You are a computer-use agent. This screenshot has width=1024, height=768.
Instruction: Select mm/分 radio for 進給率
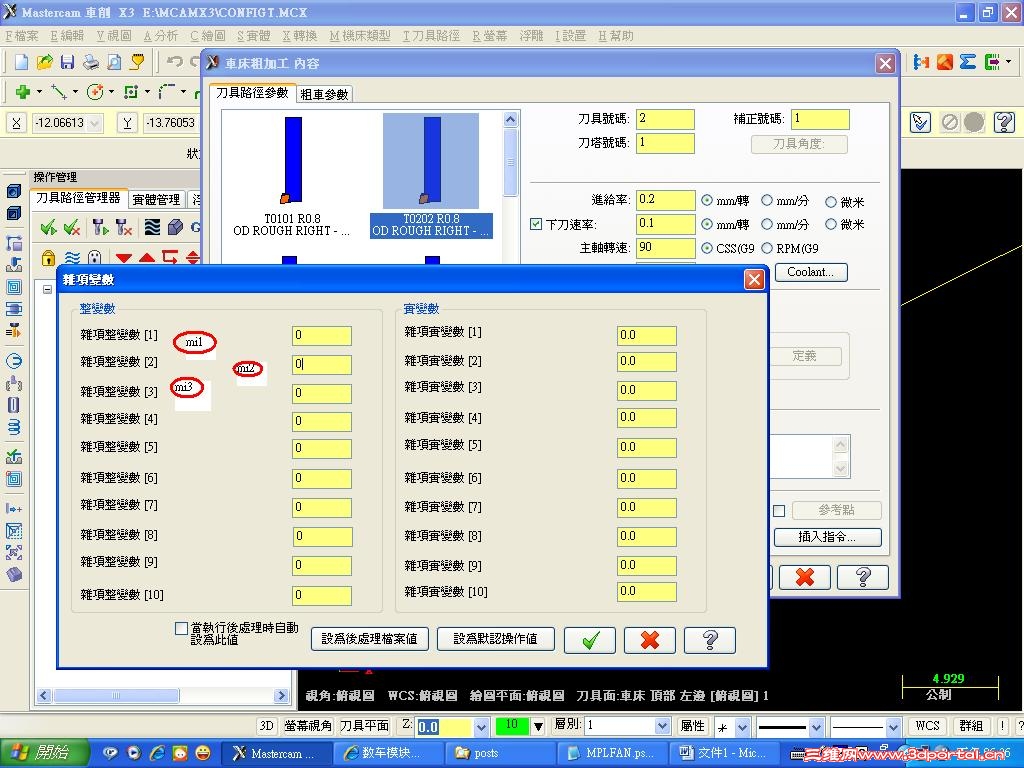(767, 200)
